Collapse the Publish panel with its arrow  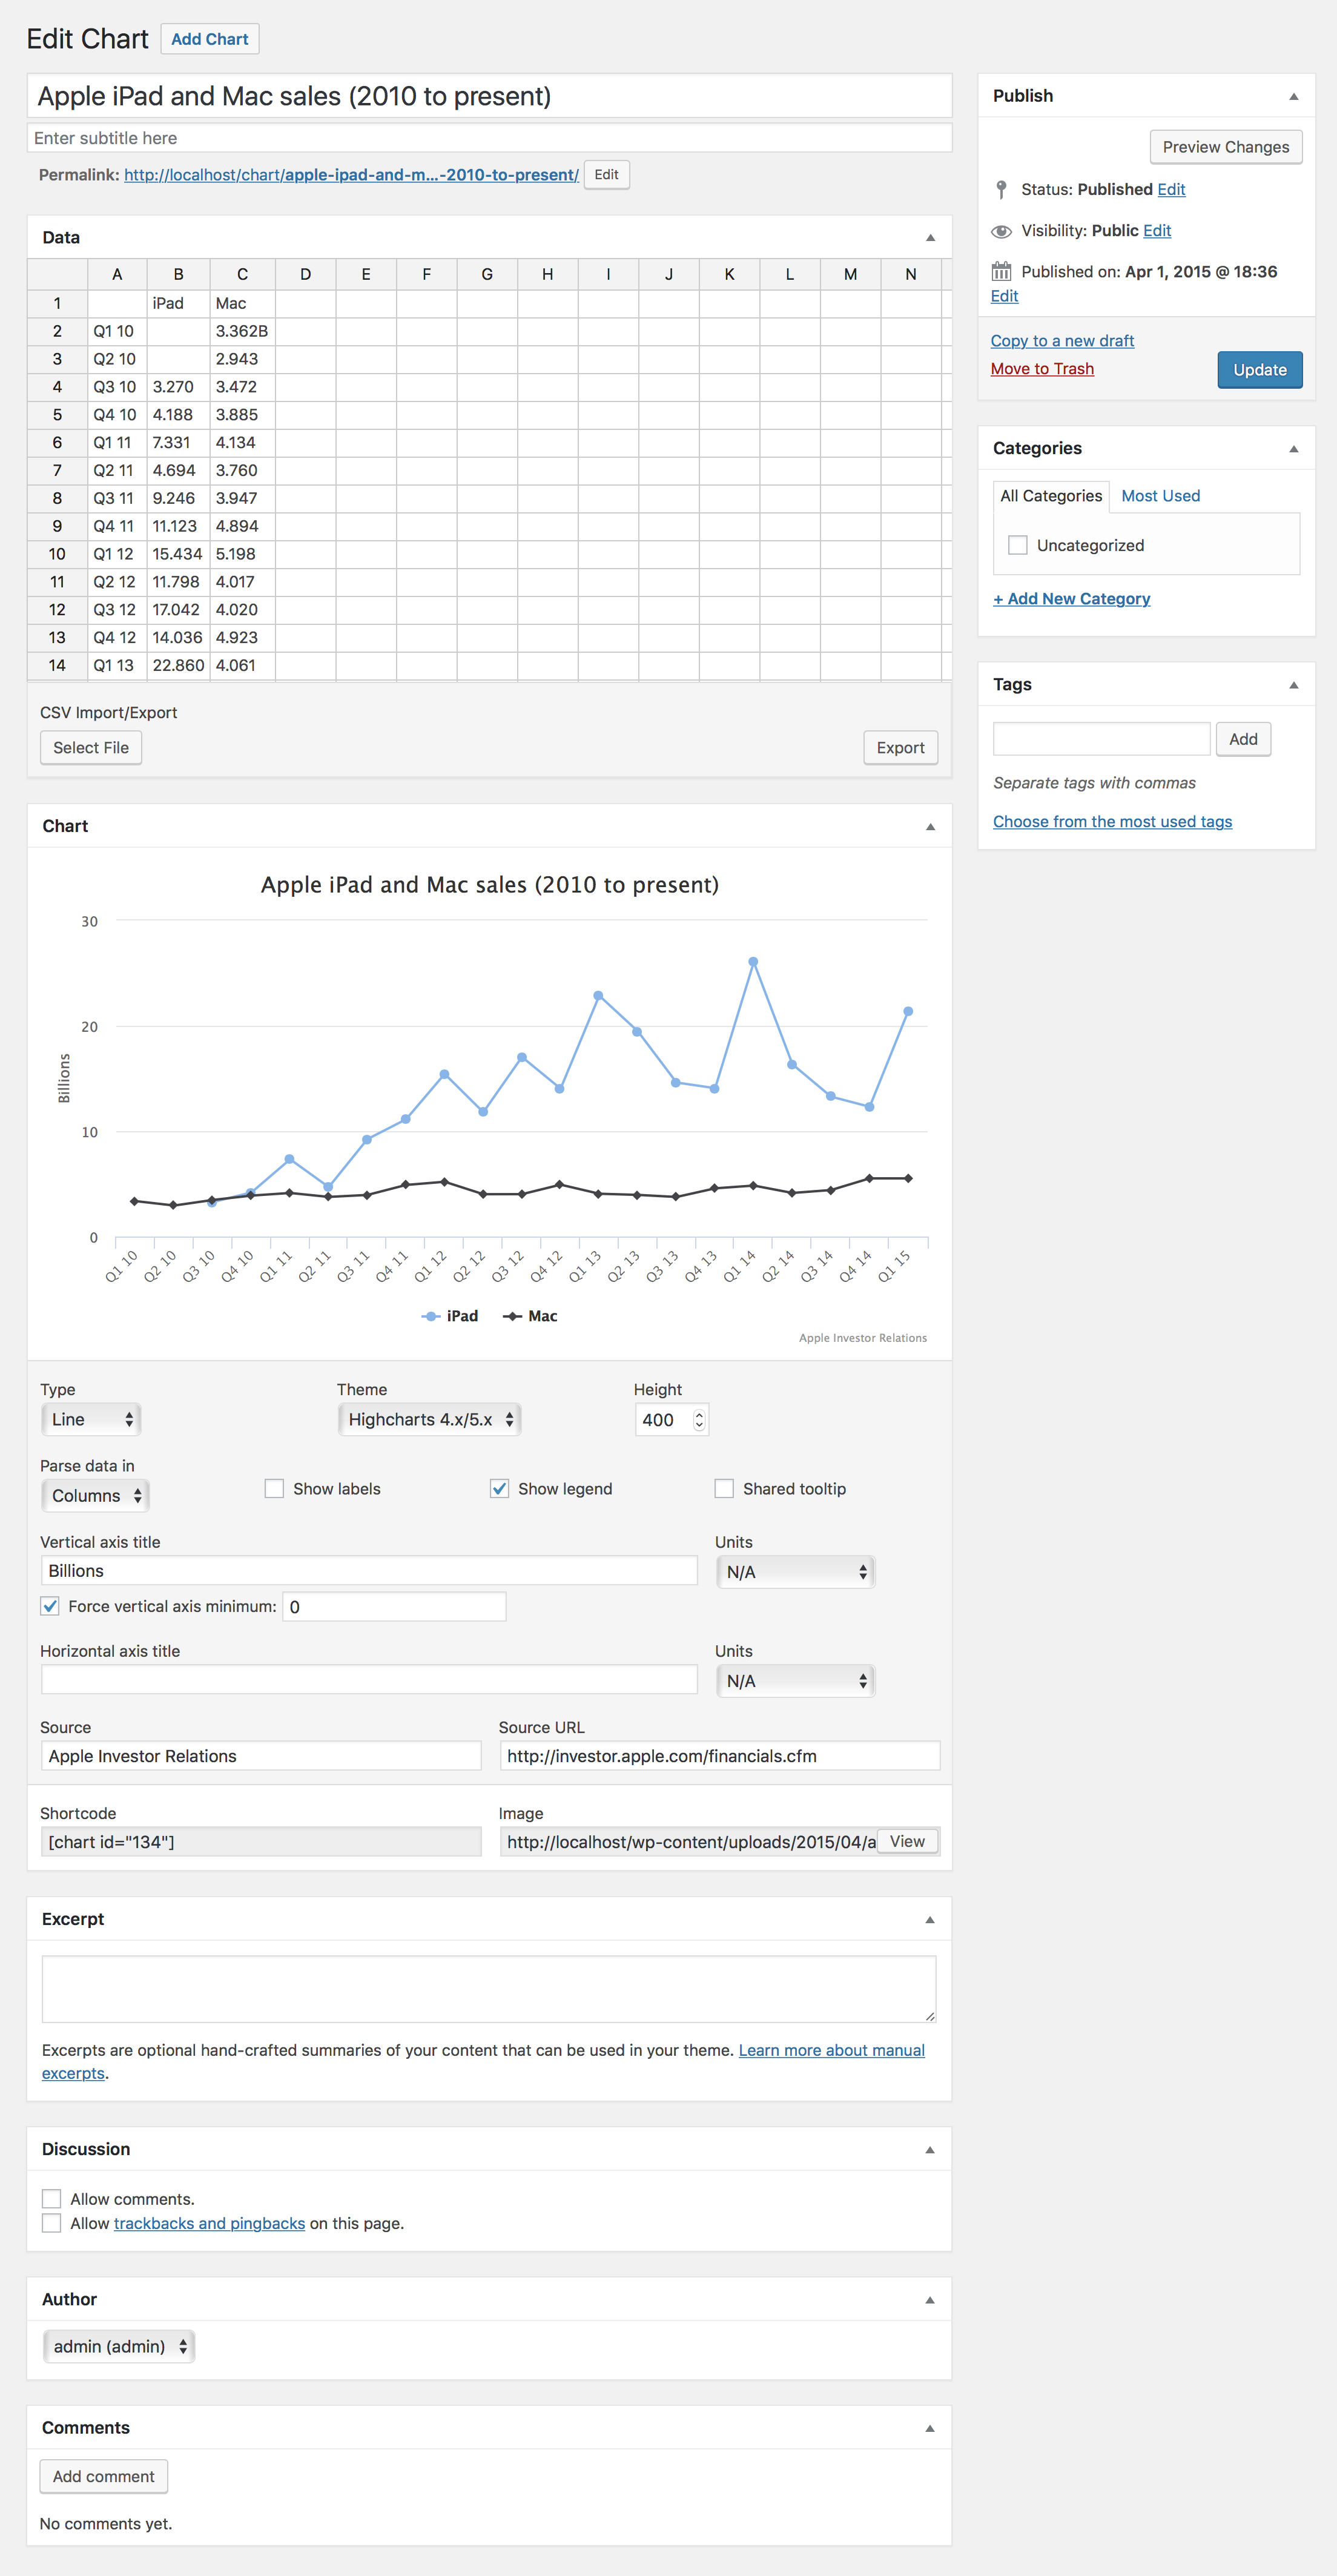[1293, 97]
